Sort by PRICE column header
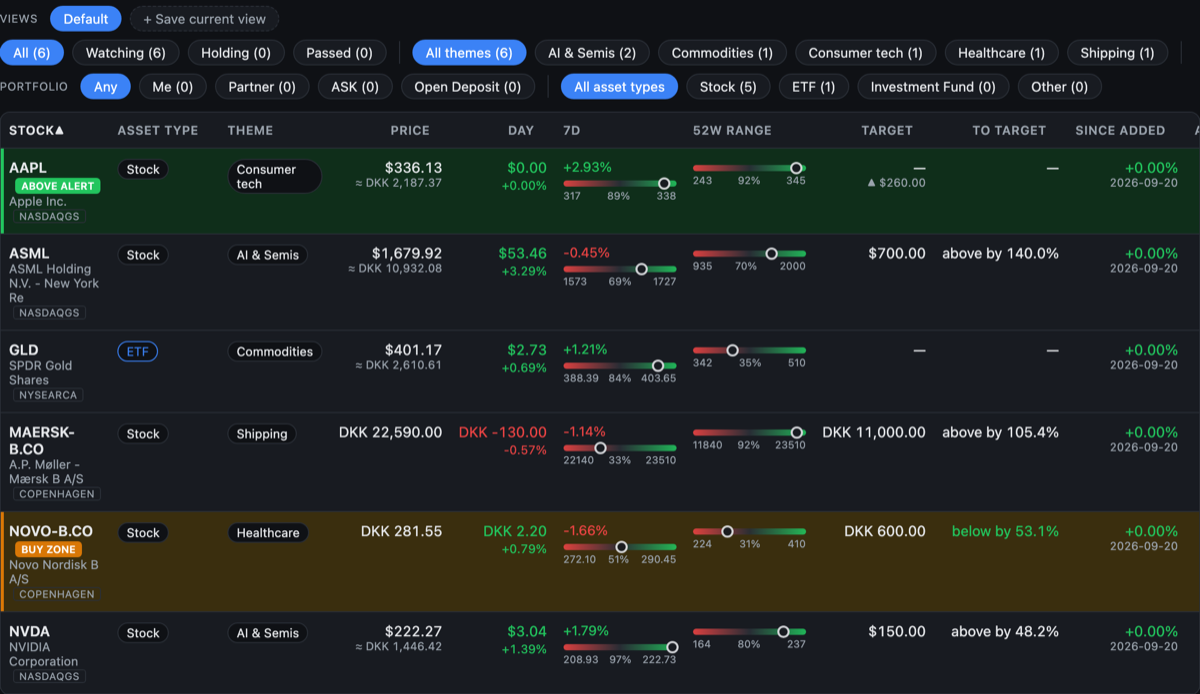Screen dimensions: 1200x694 tap(410, 130)
